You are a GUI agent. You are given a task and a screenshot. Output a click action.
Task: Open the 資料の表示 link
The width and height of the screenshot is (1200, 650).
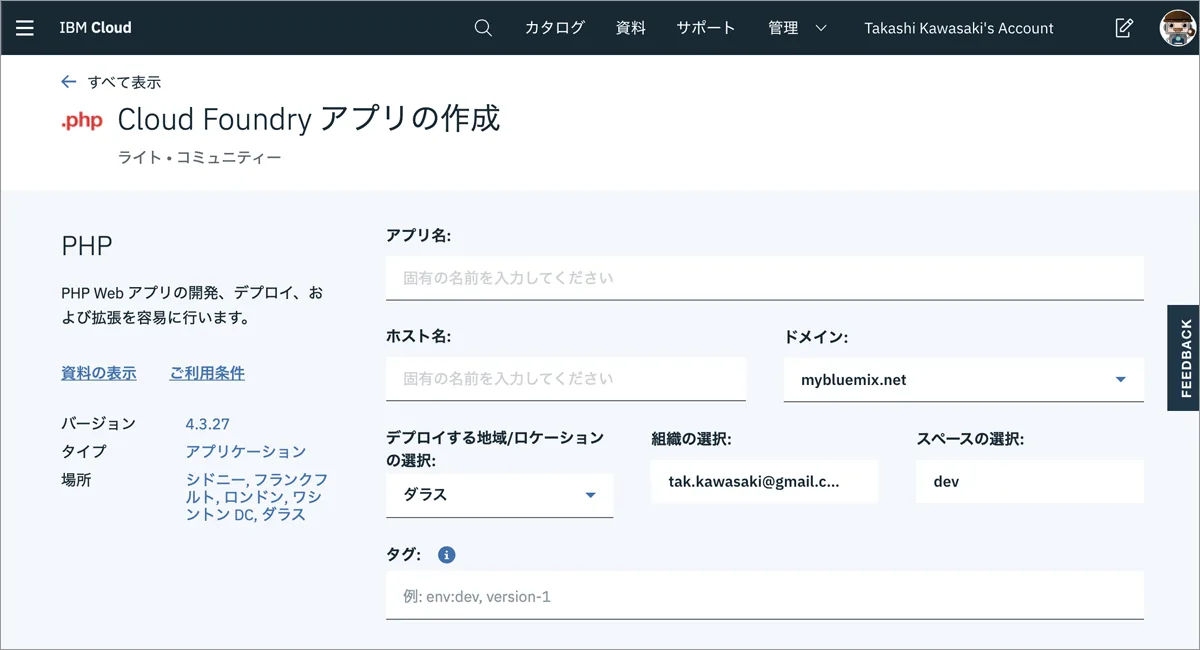tap(99, 373)
